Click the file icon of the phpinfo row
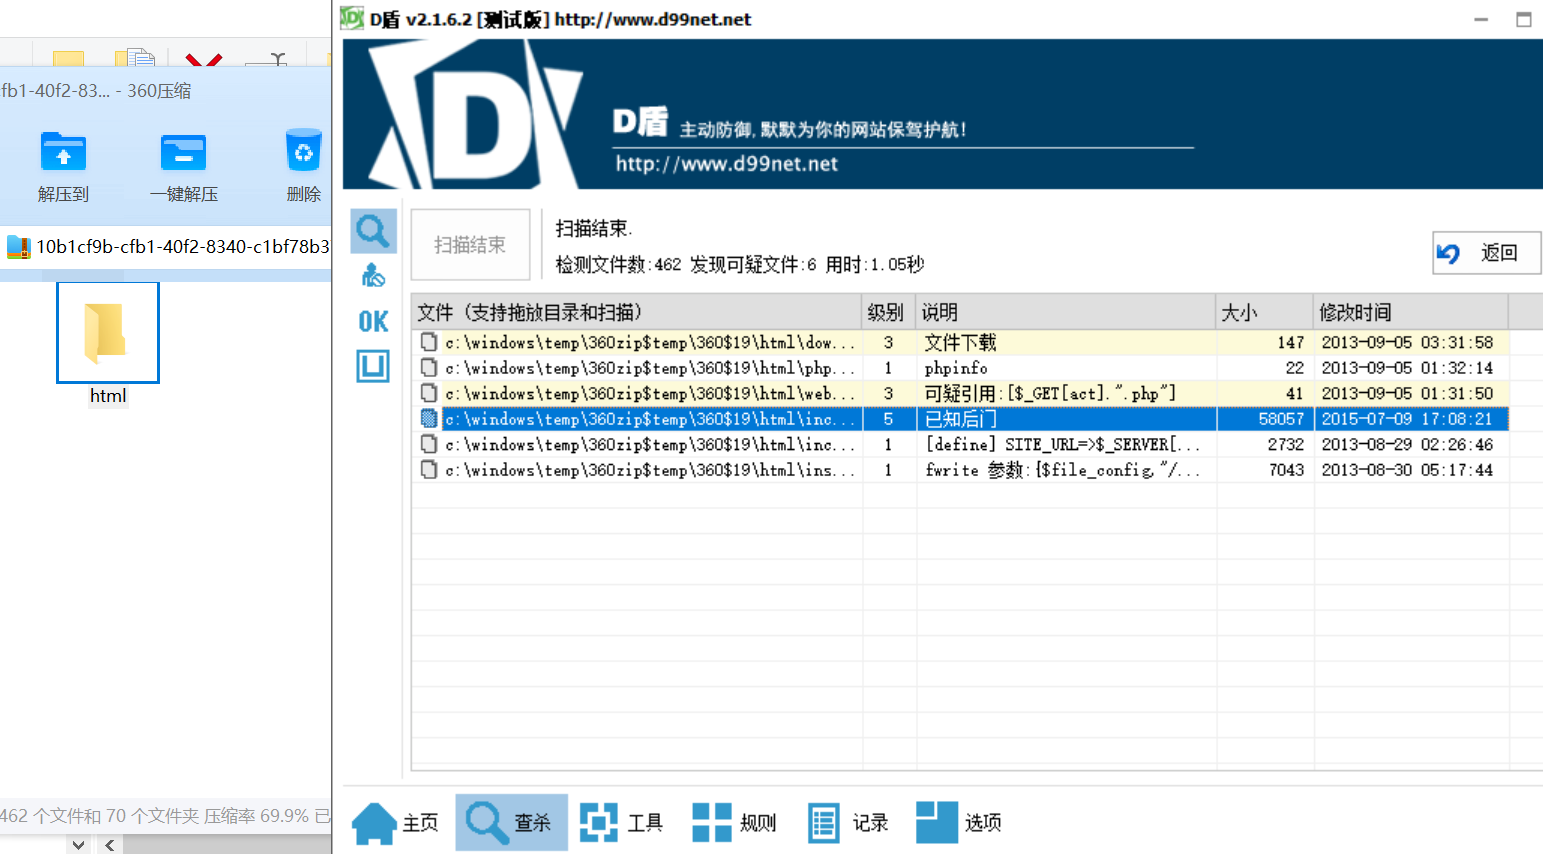Screen dimensions: 1543x854 [429, 367]
